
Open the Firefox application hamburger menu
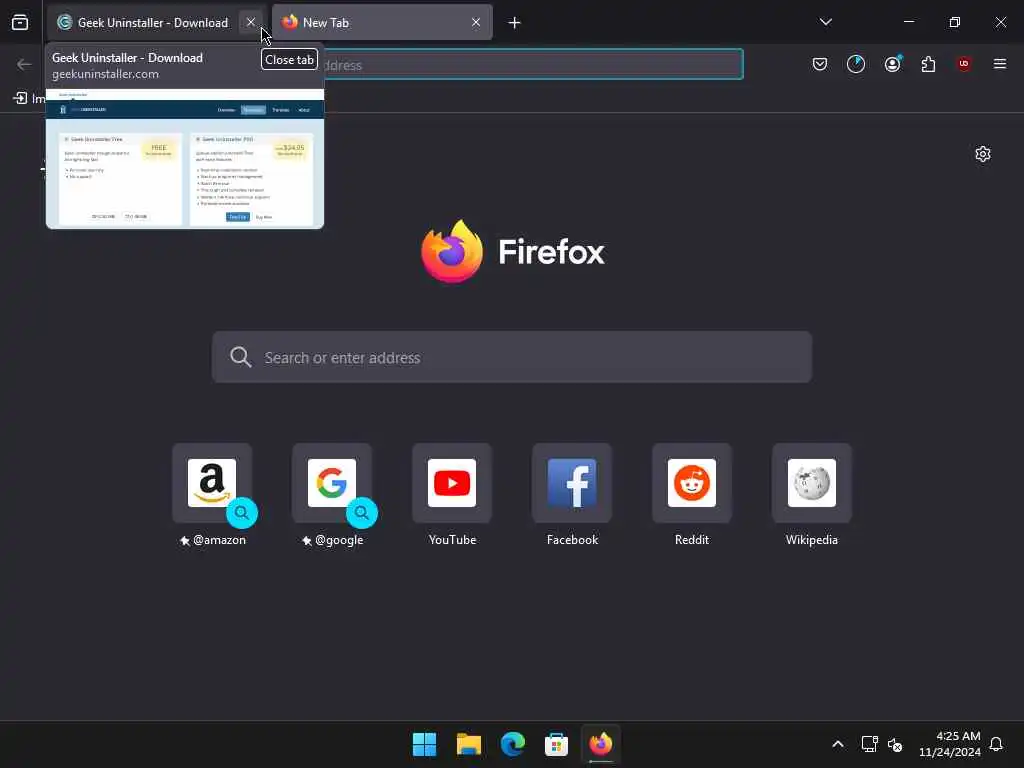click(x=1000, y=64)
